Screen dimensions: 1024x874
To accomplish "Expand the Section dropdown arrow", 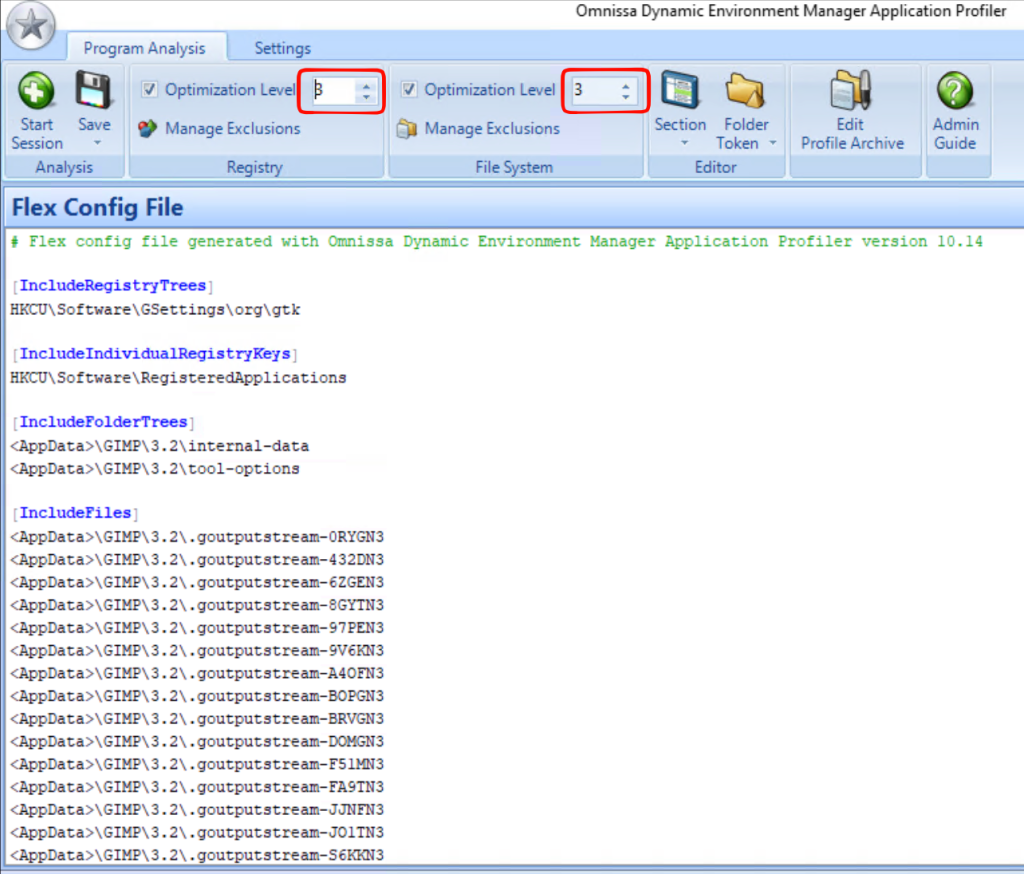I will point(684,142).
